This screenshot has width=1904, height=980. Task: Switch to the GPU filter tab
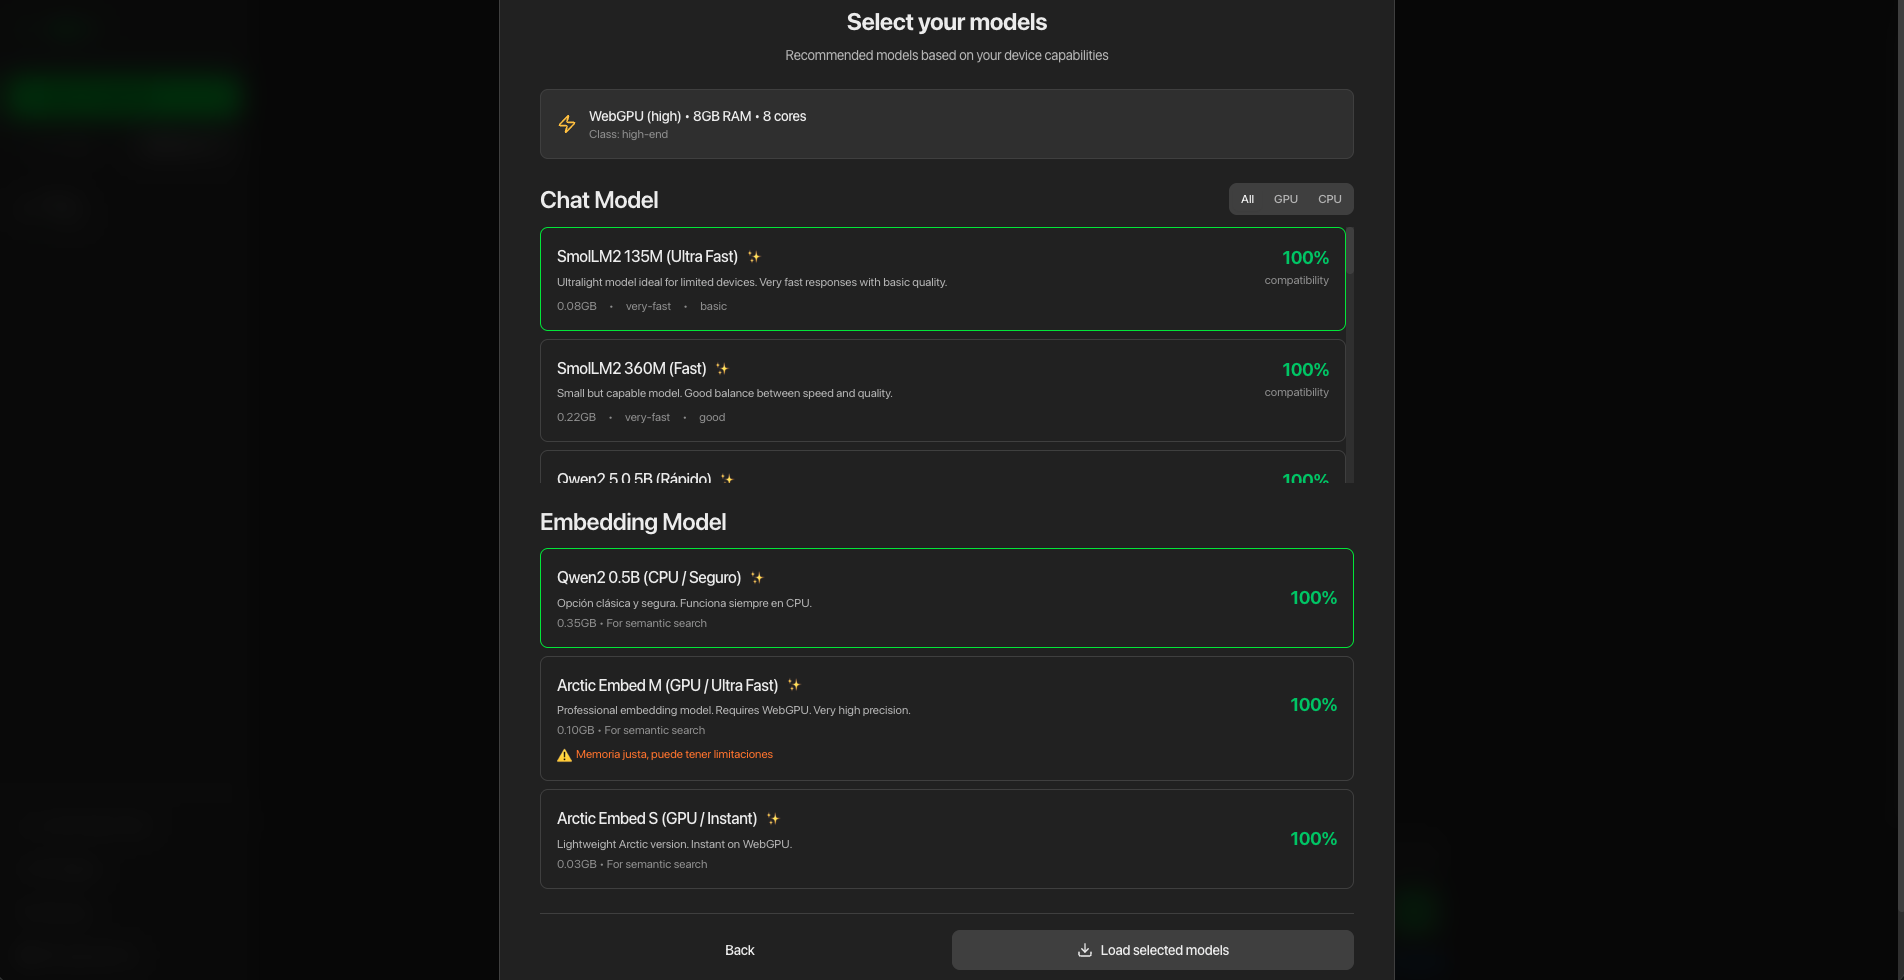pyautogui.click(x=1285, y=199)
